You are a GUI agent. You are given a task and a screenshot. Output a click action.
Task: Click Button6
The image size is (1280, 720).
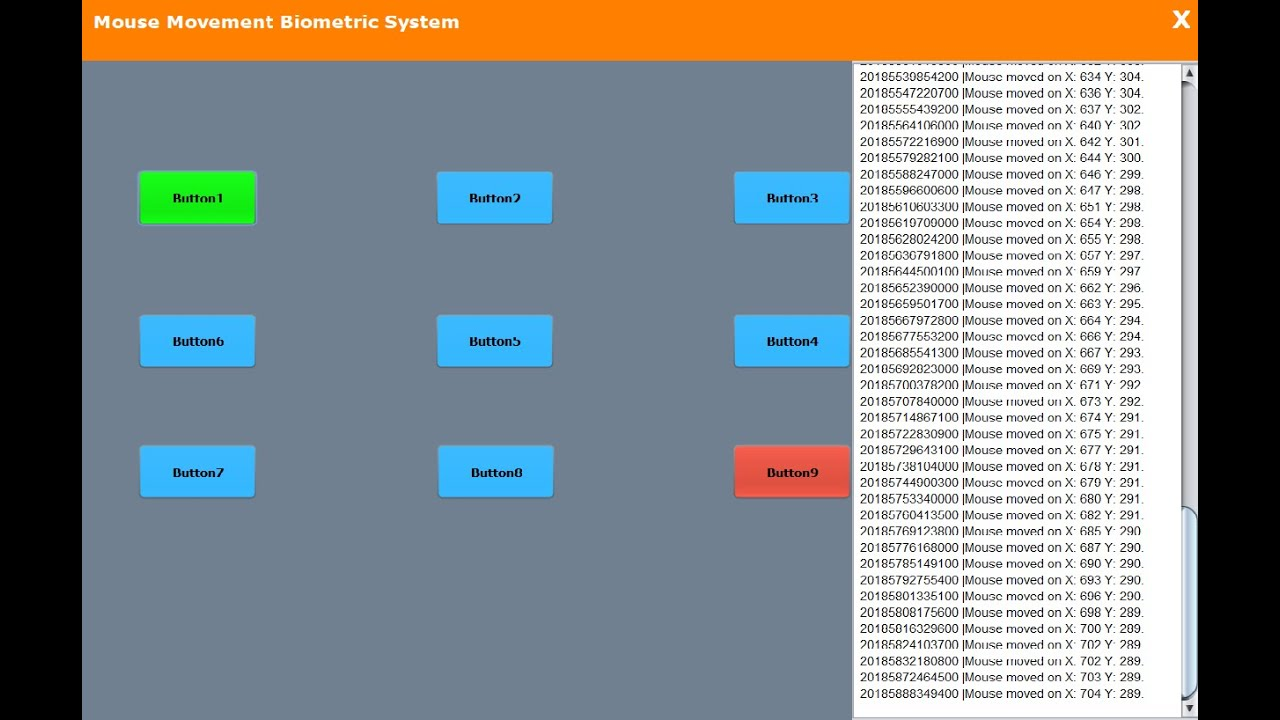(197, 341)
